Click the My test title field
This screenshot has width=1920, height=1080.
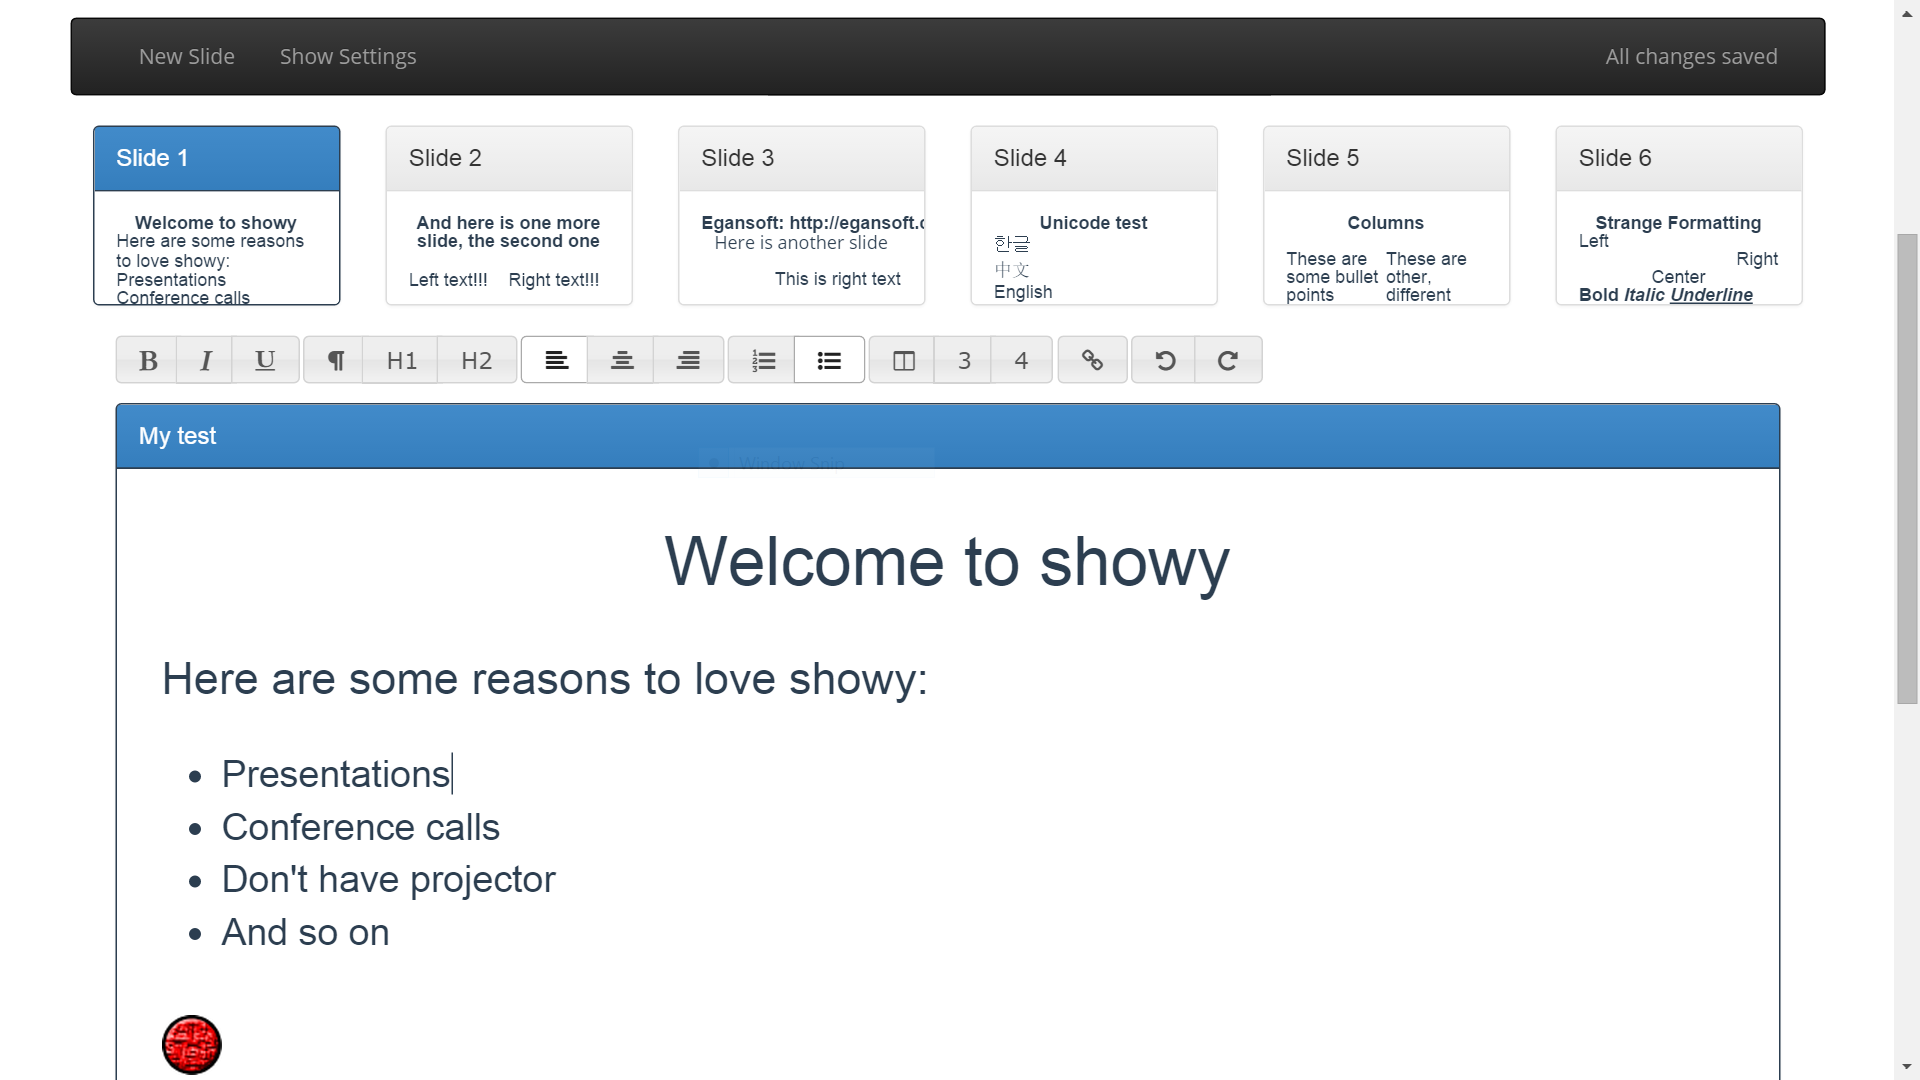pyautogui.click(x=177, y=436)
